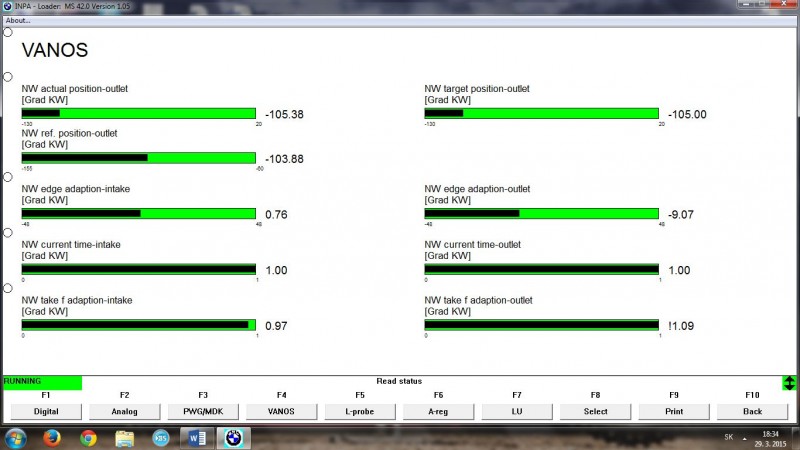The width and height of the screenshot is (800, 450).
Task: Click the SK language indicator
Action: pos(729,437)
